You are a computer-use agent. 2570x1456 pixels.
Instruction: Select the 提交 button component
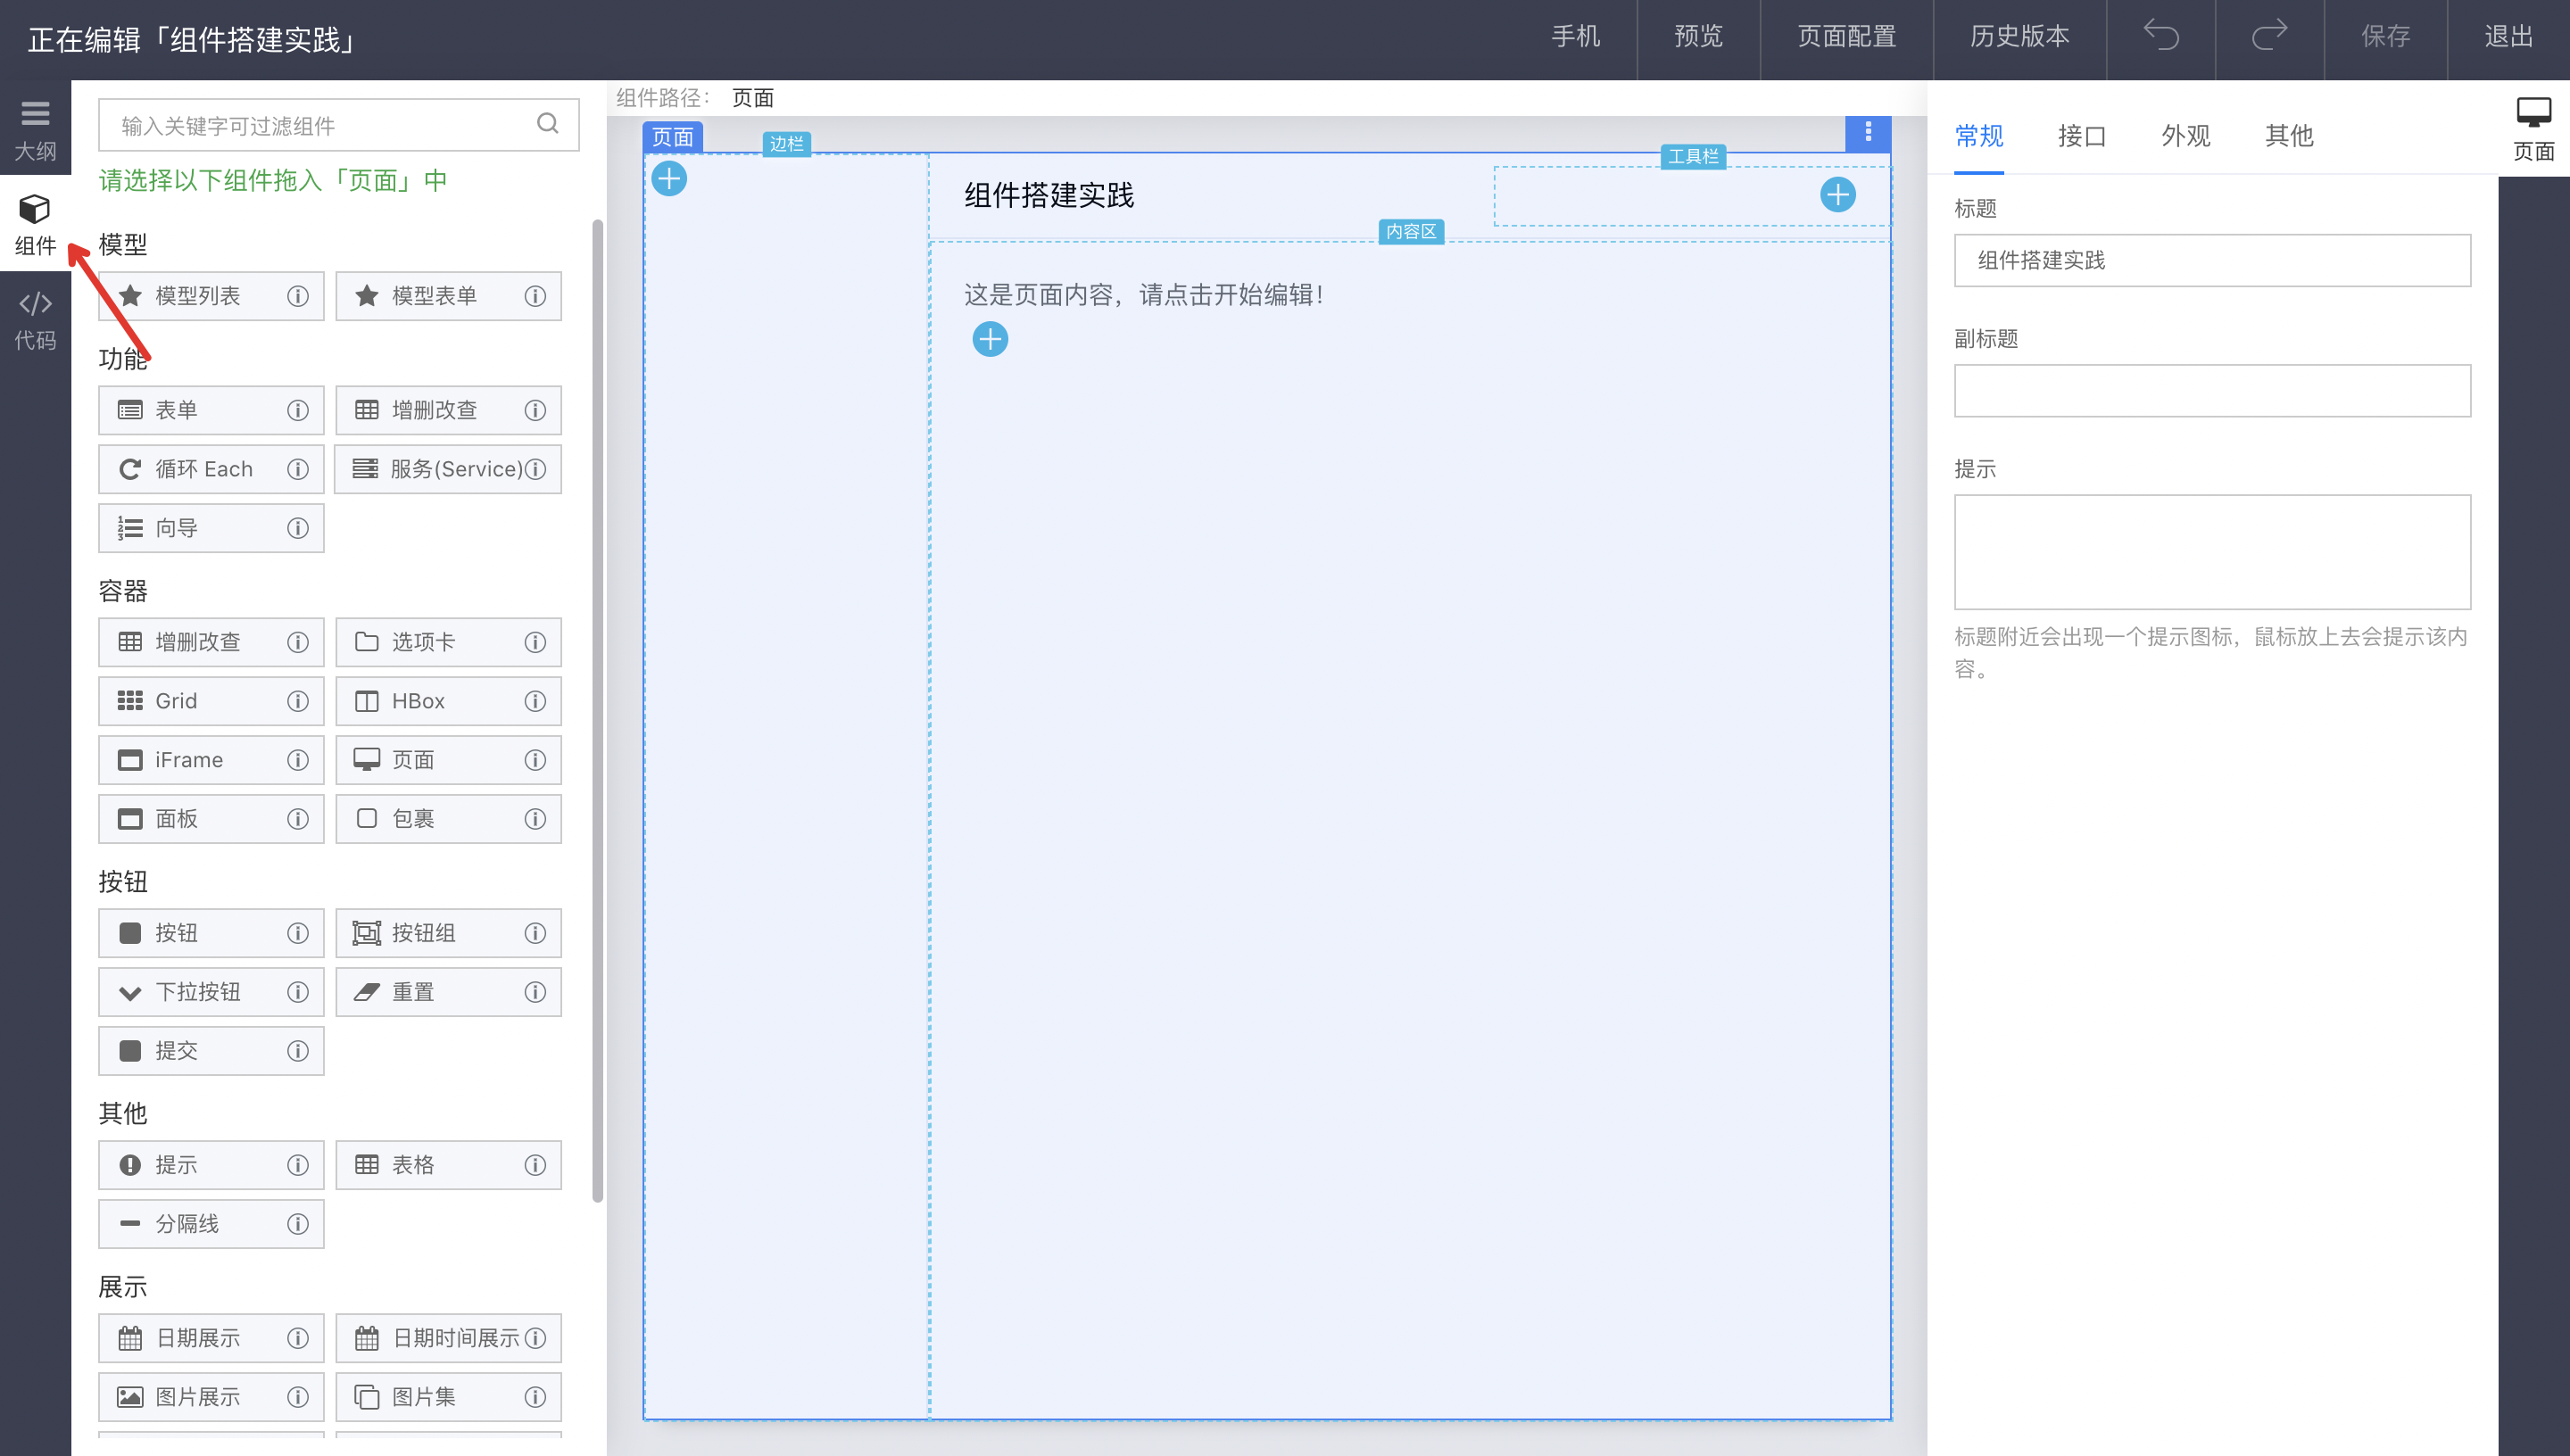click(x=211, y=1051)
